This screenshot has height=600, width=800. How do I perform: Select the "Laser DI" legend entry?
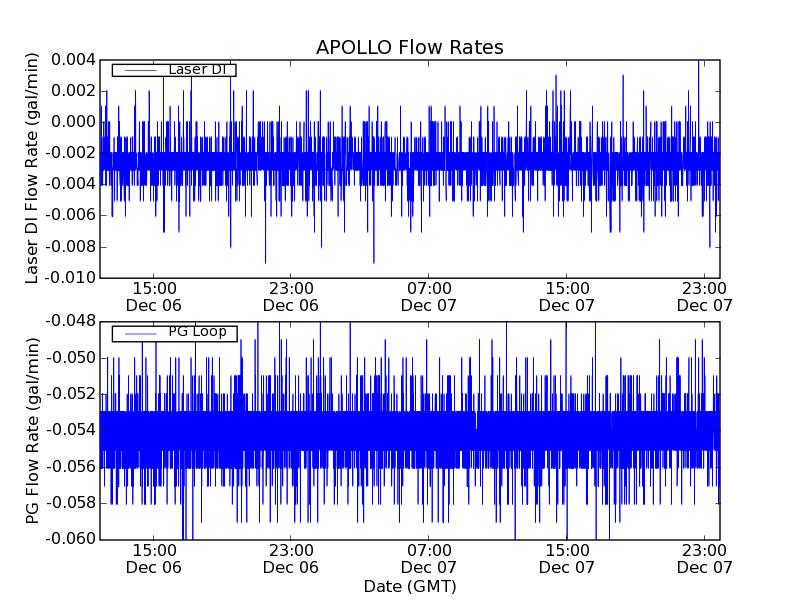[174, 69]
